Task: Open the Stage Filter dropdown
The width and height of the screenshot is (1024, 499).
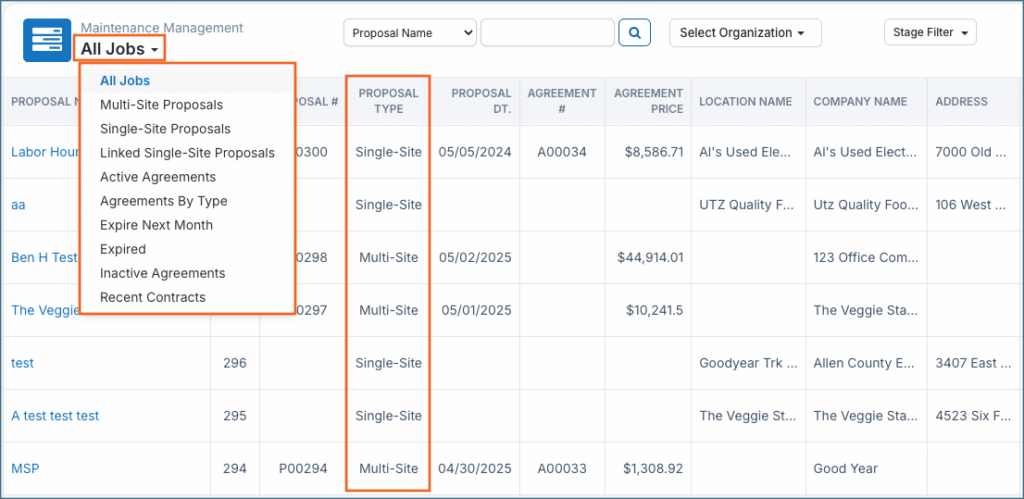Action: pyautogui.click(x=929, y=33)
